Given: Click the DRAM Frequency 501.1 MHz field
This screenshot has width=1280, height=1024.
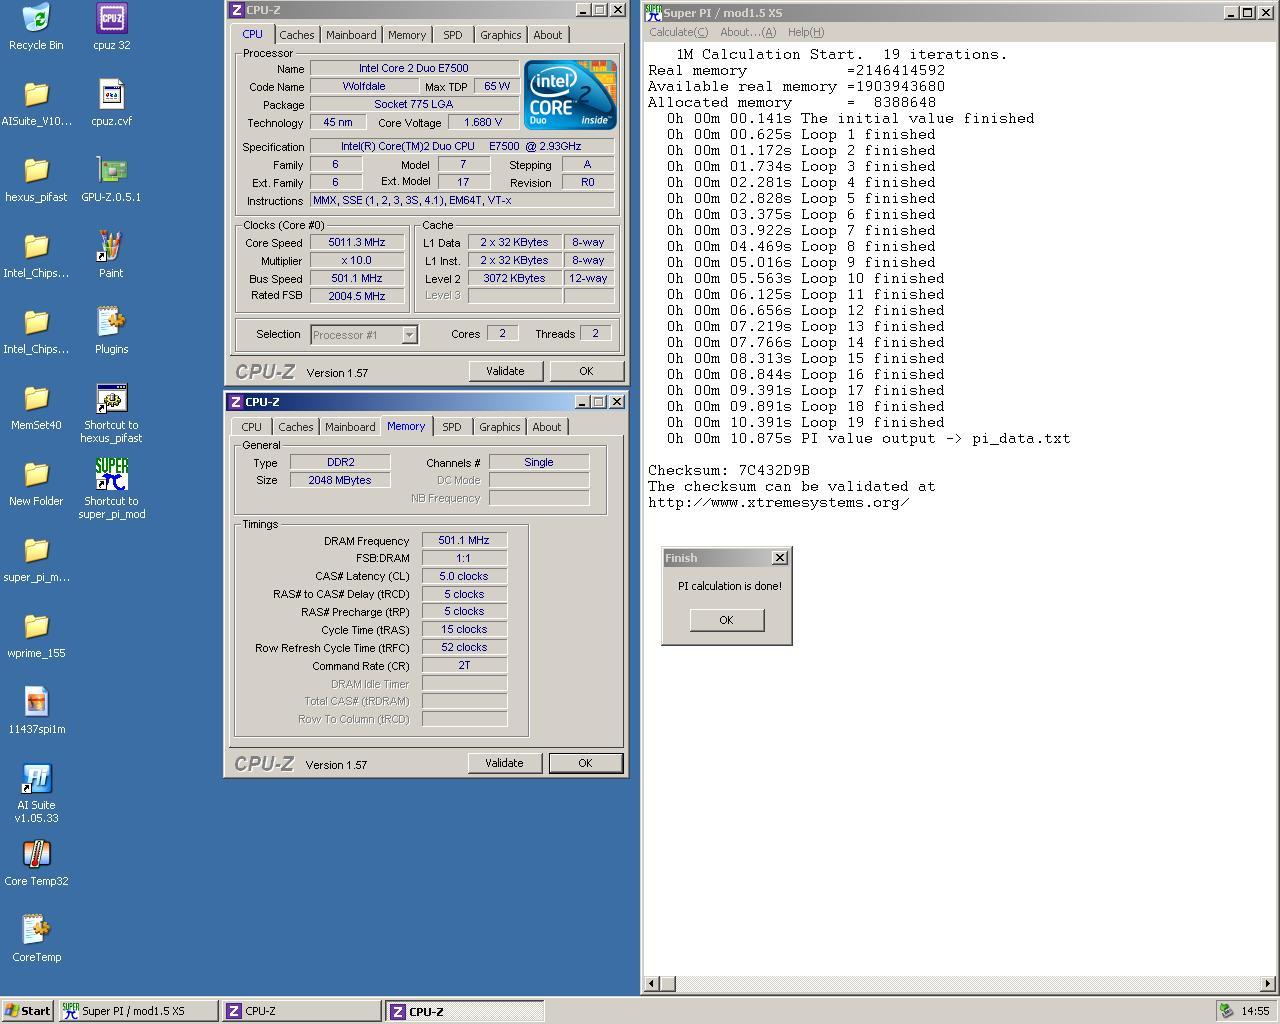Looking at the screenshot, I should coord(464,540).
